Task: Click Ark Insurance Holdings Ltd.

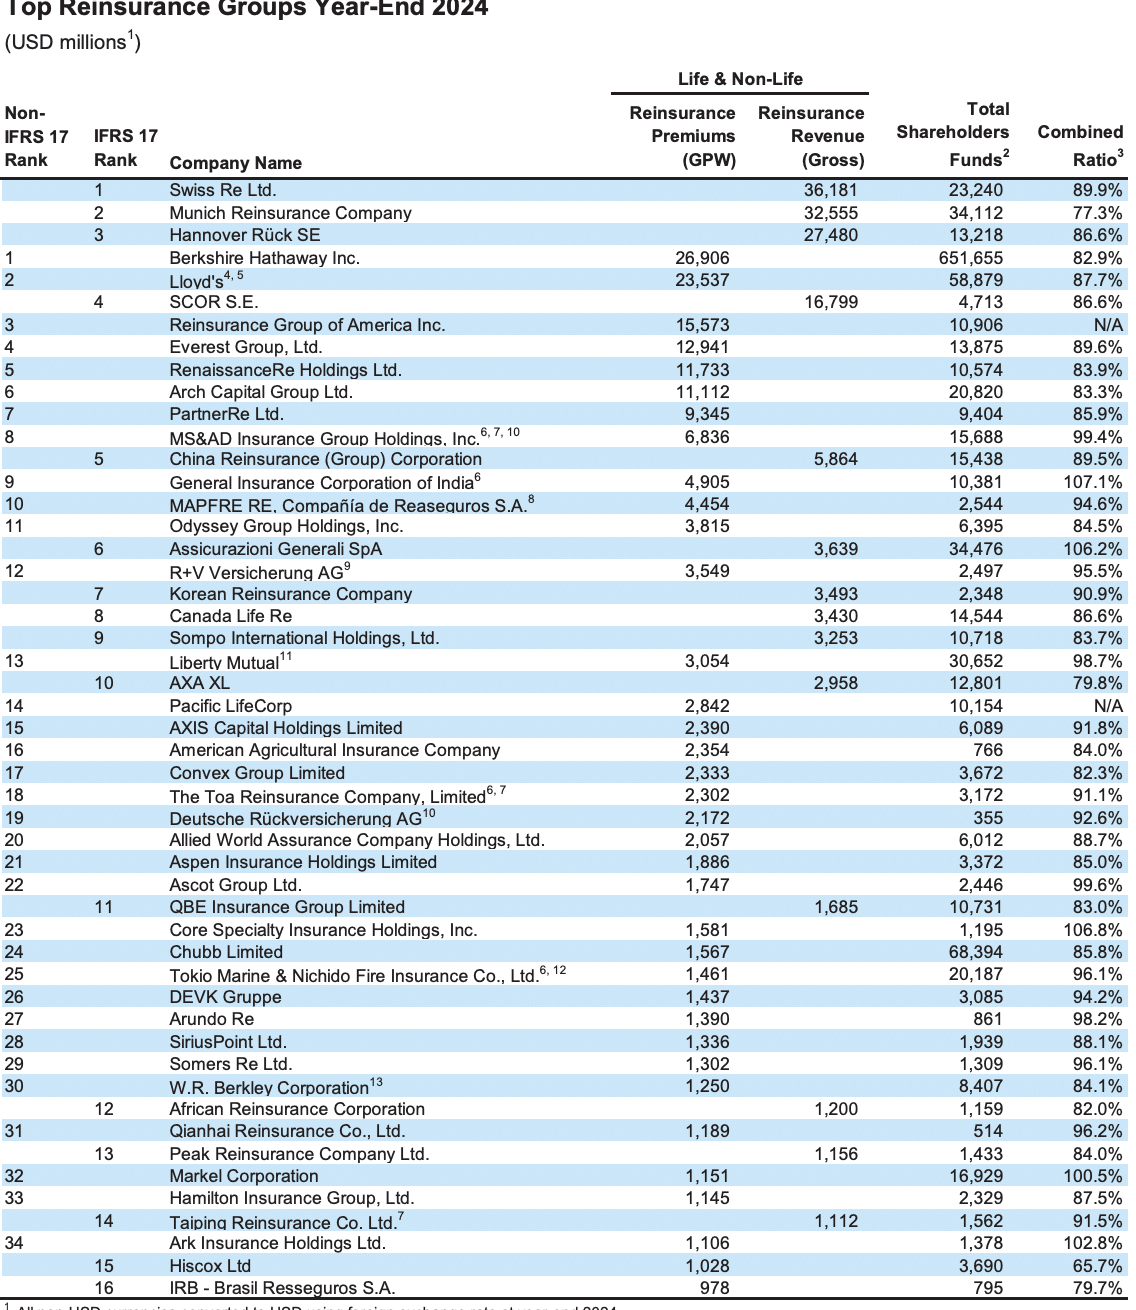Action: (277, 1243)
